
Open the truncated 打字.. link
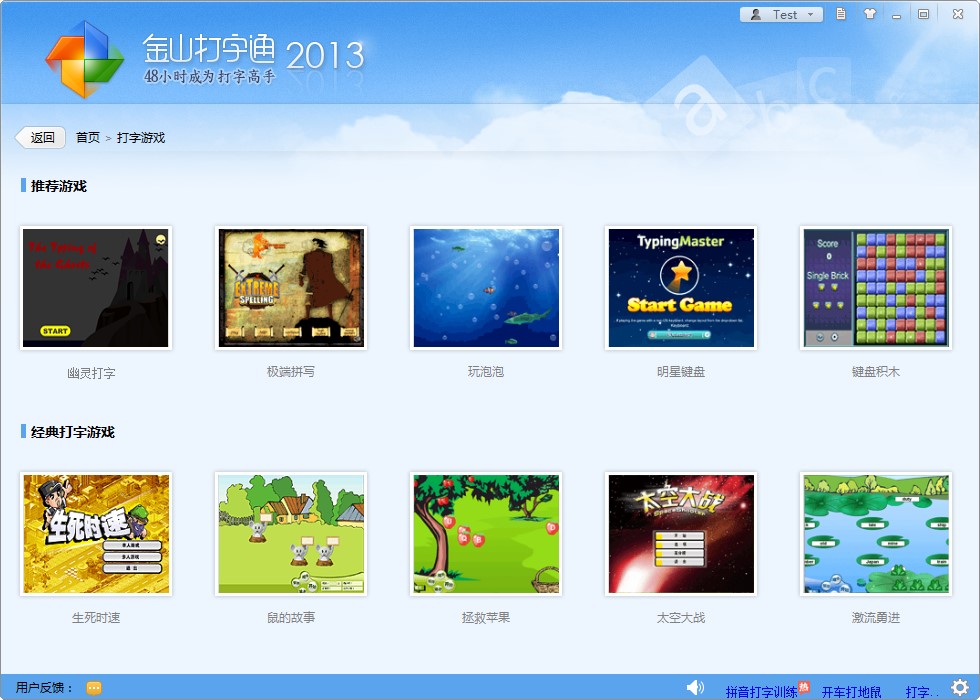pos(922,692)
